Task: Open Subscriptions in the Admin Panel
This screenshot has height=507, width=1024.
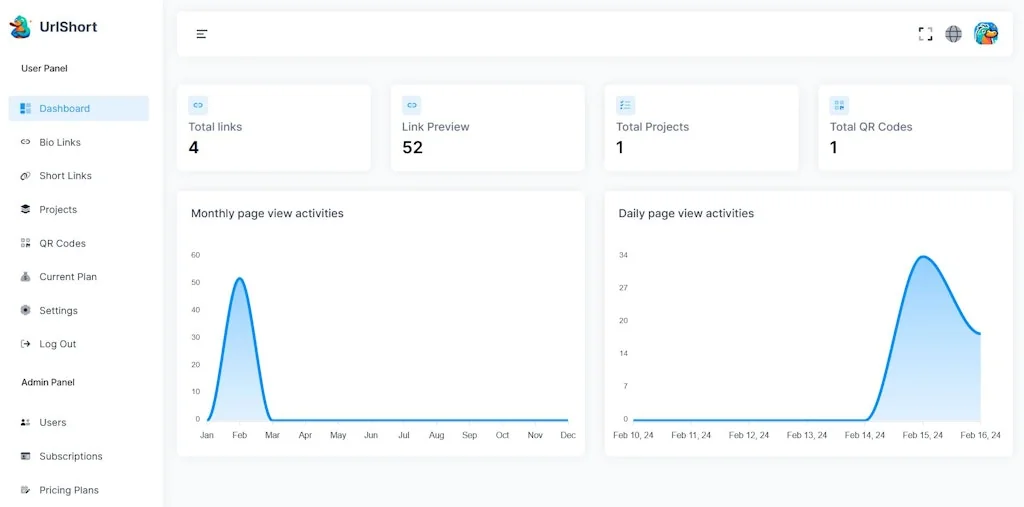Action: (70, 457)
